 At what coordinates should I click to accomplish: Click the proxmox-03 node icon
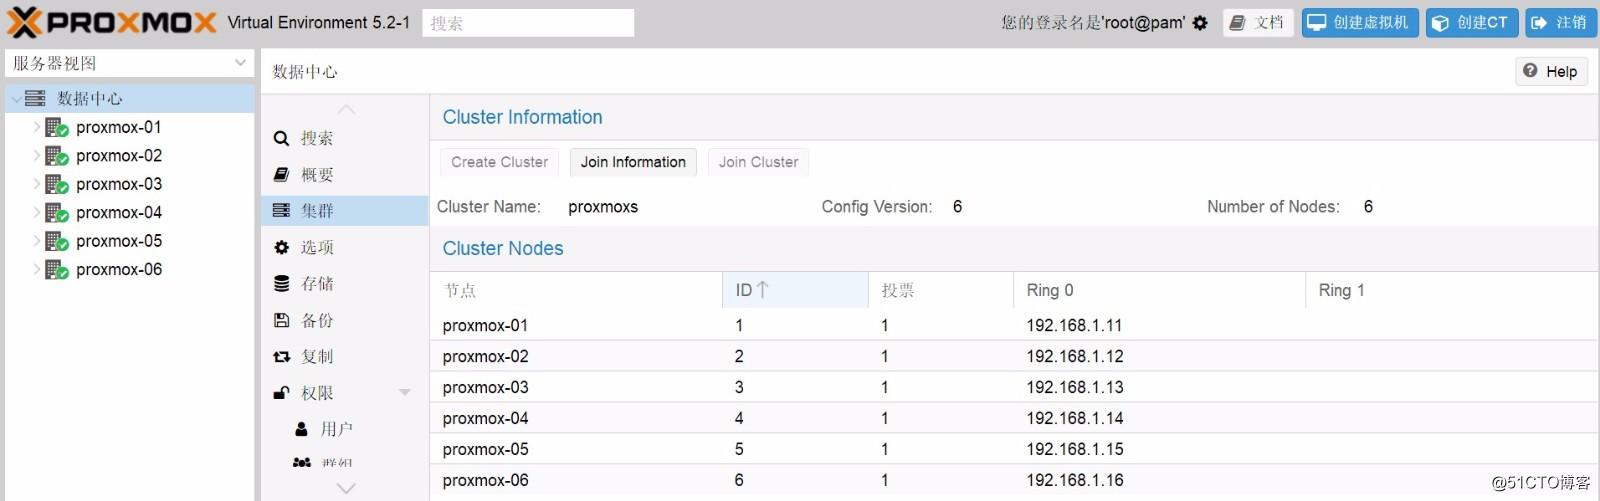pos(57,184)
